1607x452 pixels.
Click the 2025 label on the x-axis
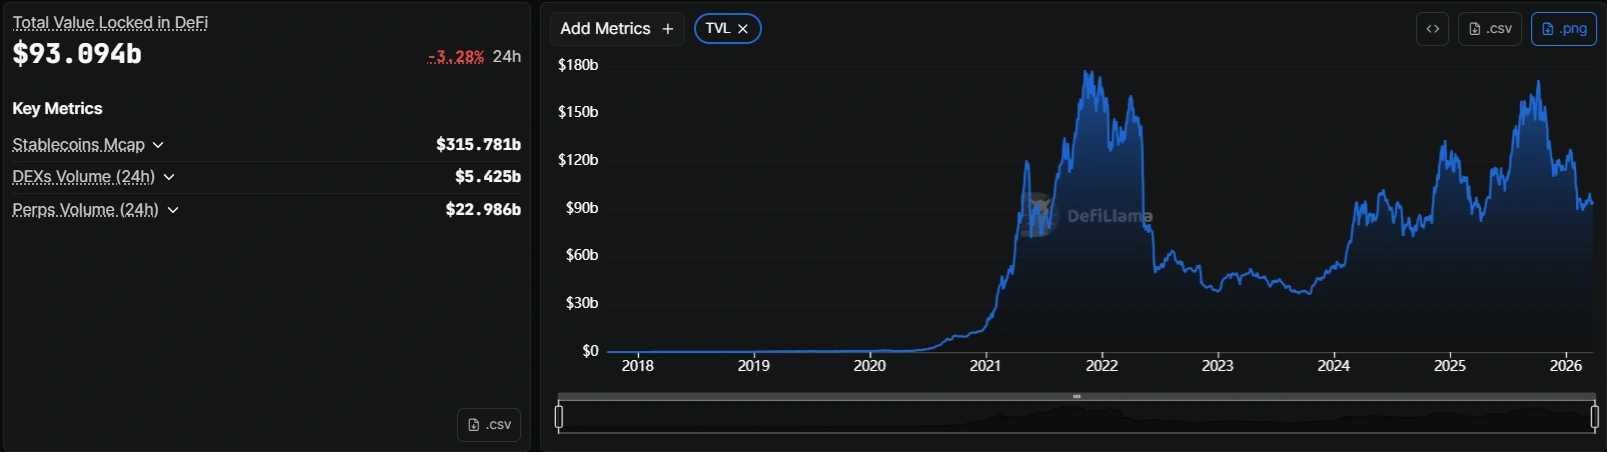pyautogui.click(x=1450, y=366)
